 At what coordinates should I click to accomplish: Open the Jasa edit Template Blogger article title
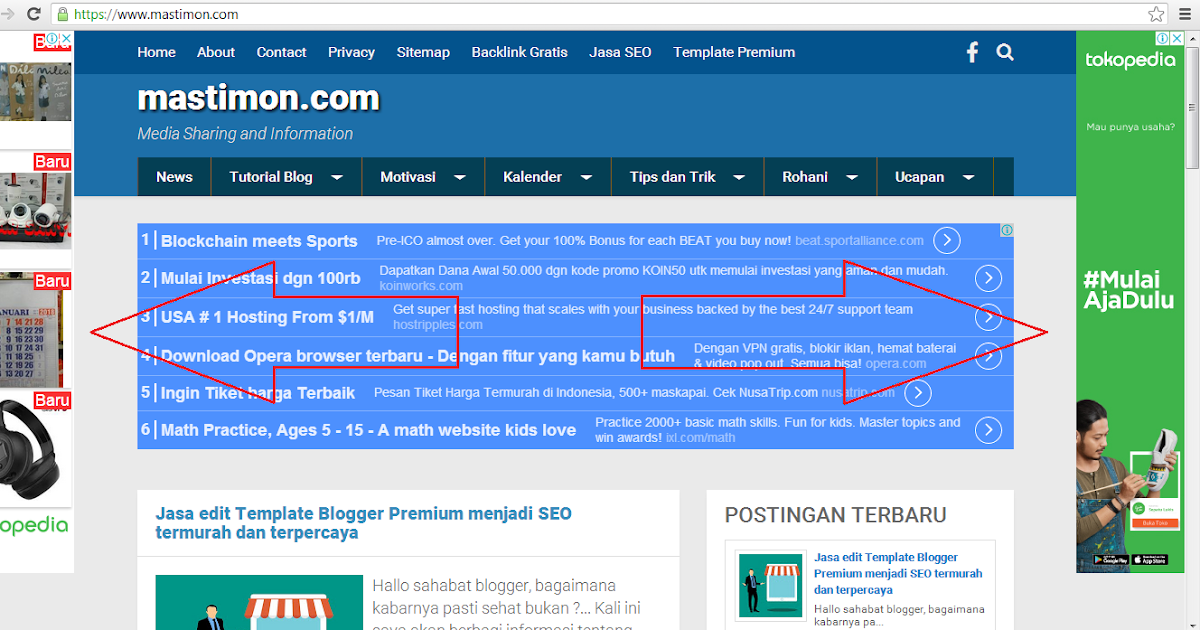(364, 523)
